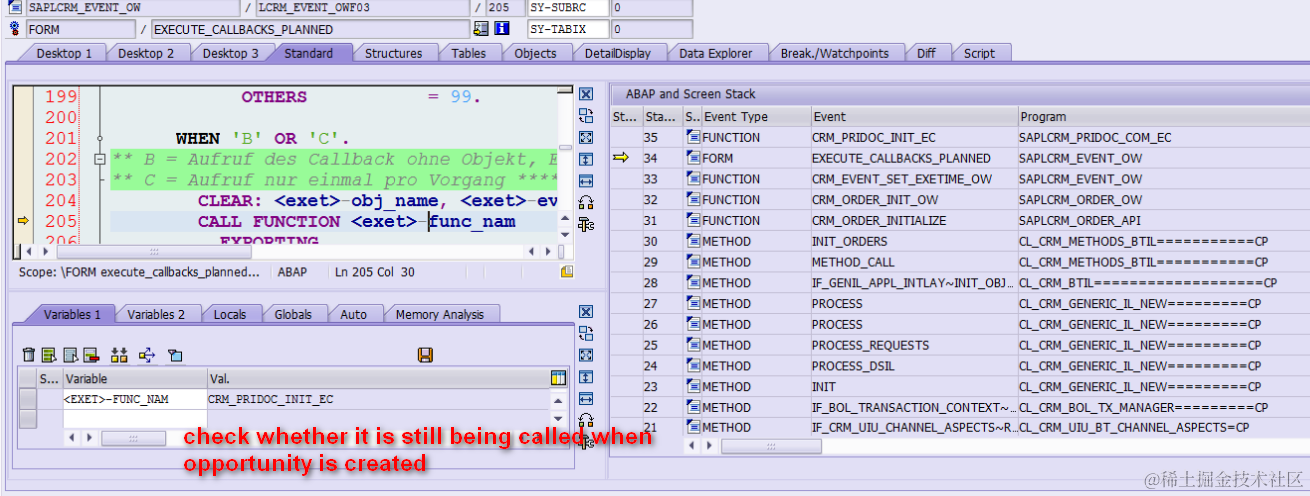
Task: Click the program icon beside SAPLCRM_EVENT_OW
Action: pos(14,8)
